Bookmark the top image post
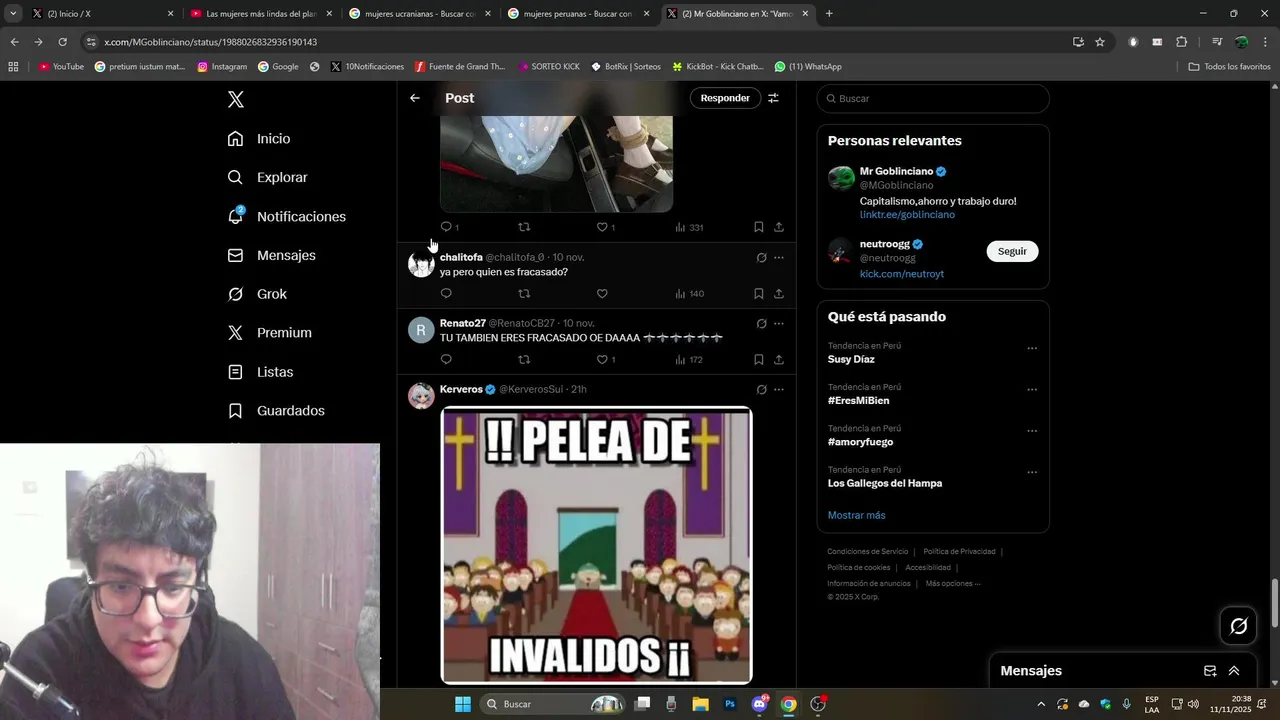 coord(758,227)
